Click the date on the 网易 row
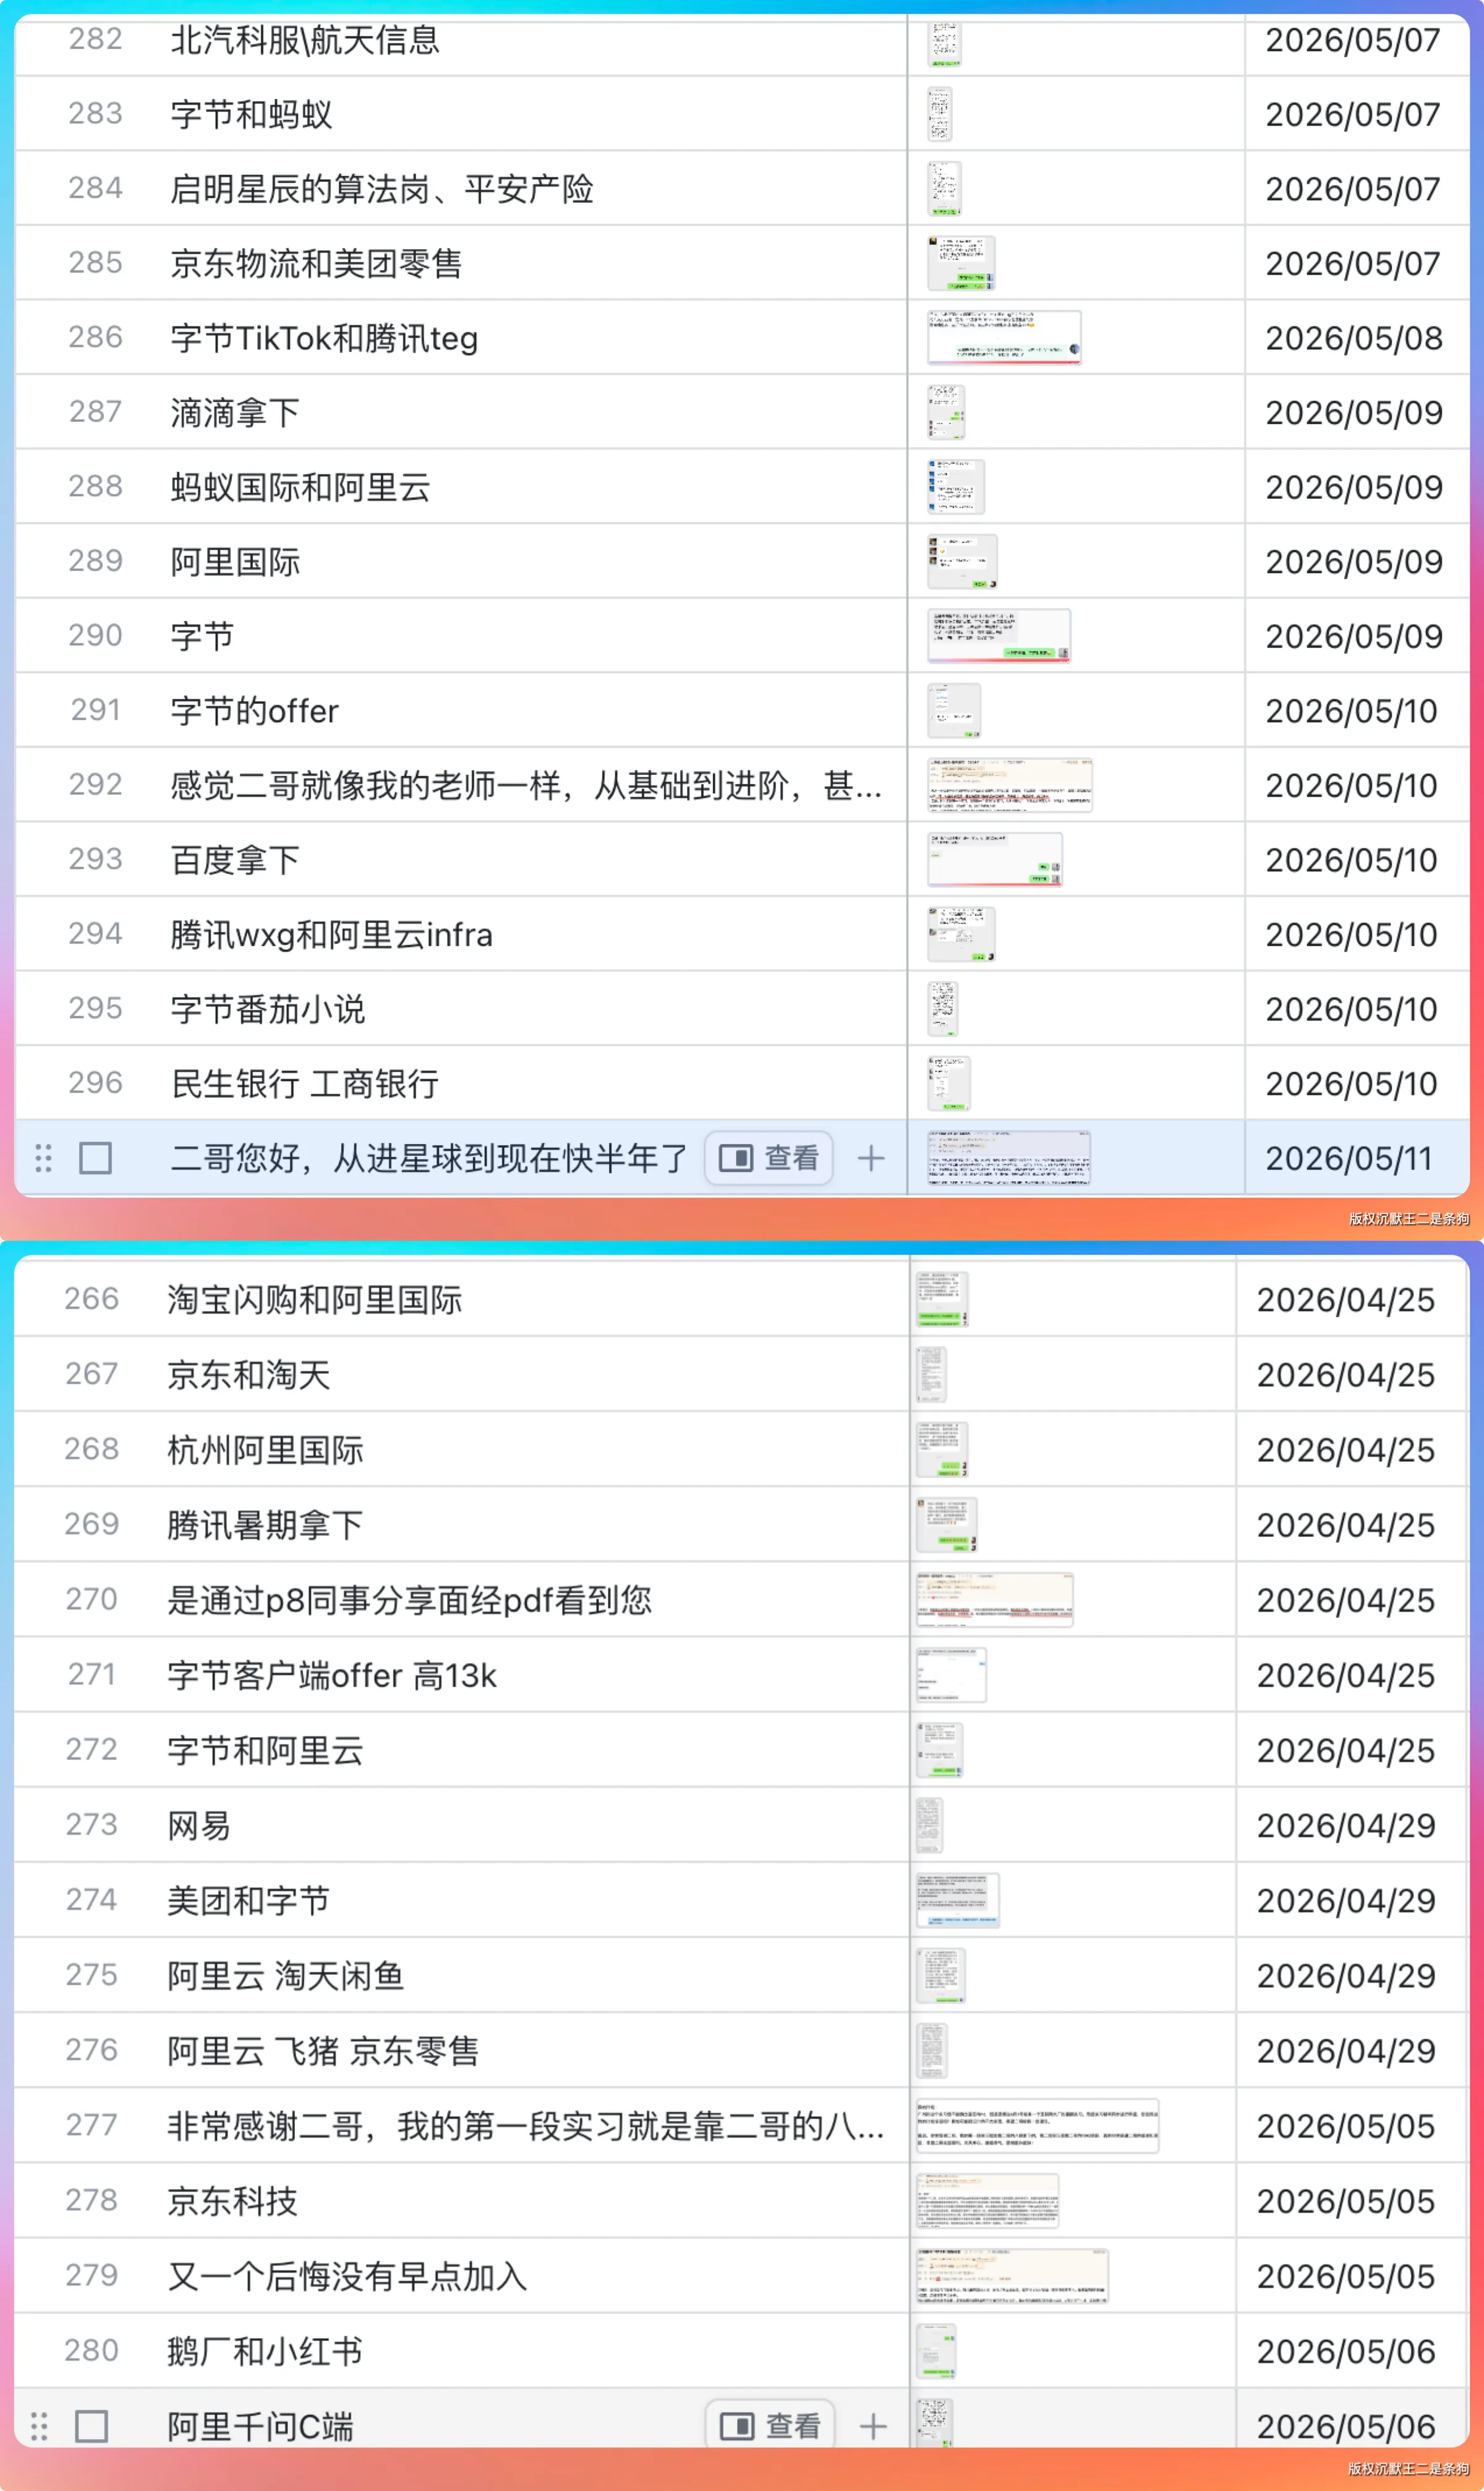The height and width of the screenshot is (2491, 1484). coord(1346,1825)
